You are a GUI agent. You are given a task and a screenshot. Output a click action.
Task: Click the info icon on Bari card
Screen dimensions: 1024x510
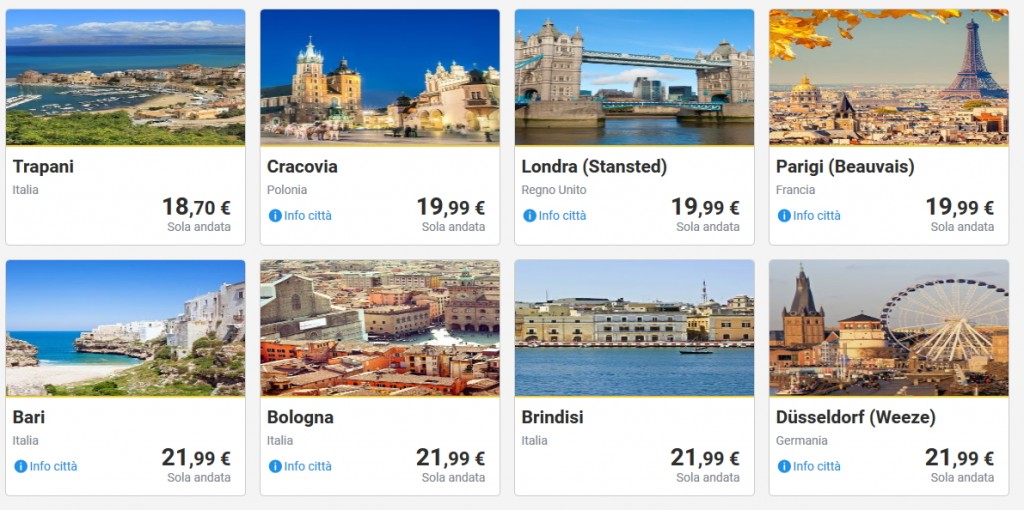[21, 466]
